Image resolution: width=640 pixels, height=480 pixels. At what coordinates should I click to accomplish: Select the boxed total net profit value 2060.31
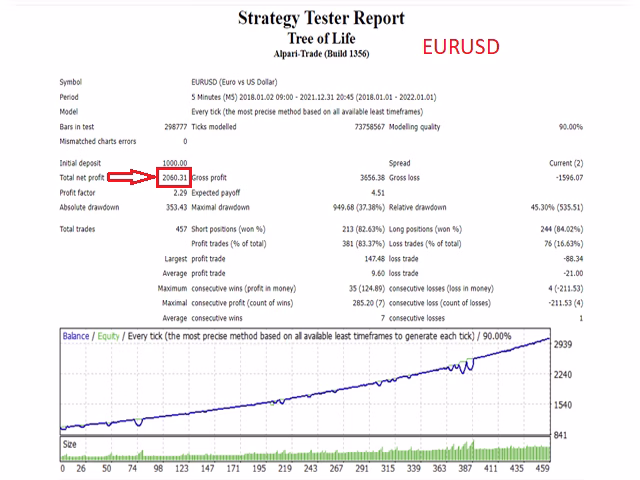(x=174, y=178)
